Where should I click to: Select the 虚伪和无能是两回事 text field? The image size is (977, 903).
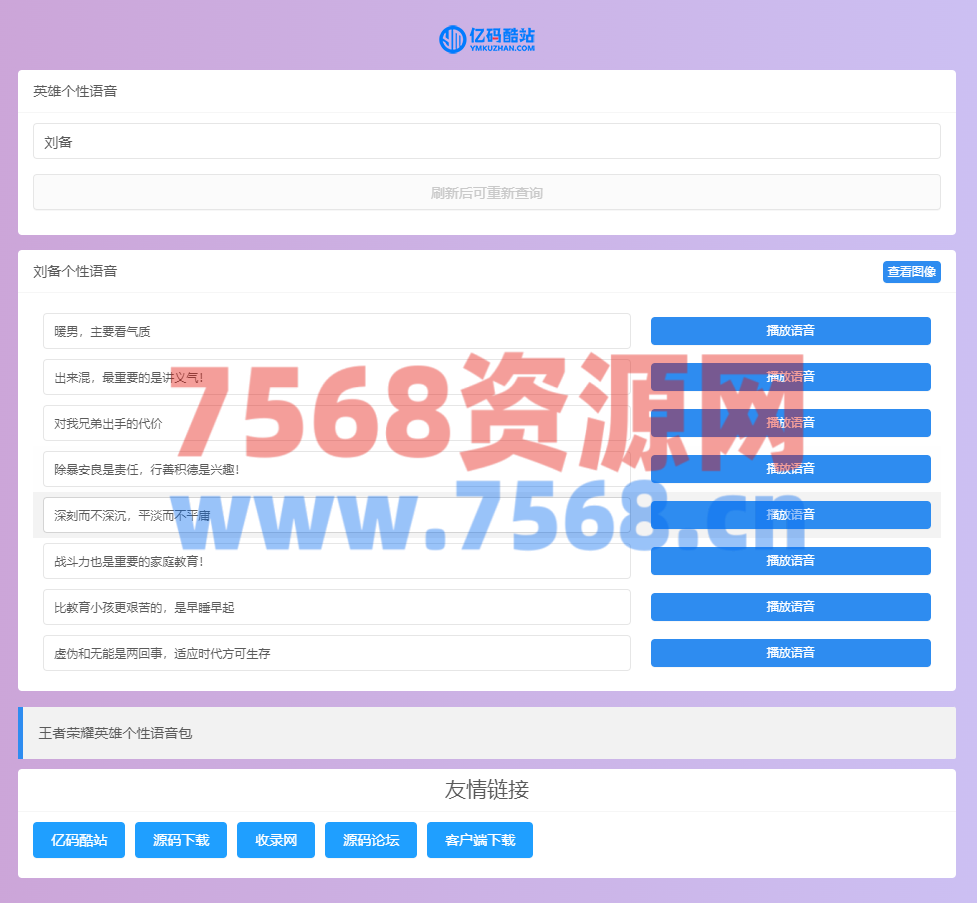click(336, 653)
